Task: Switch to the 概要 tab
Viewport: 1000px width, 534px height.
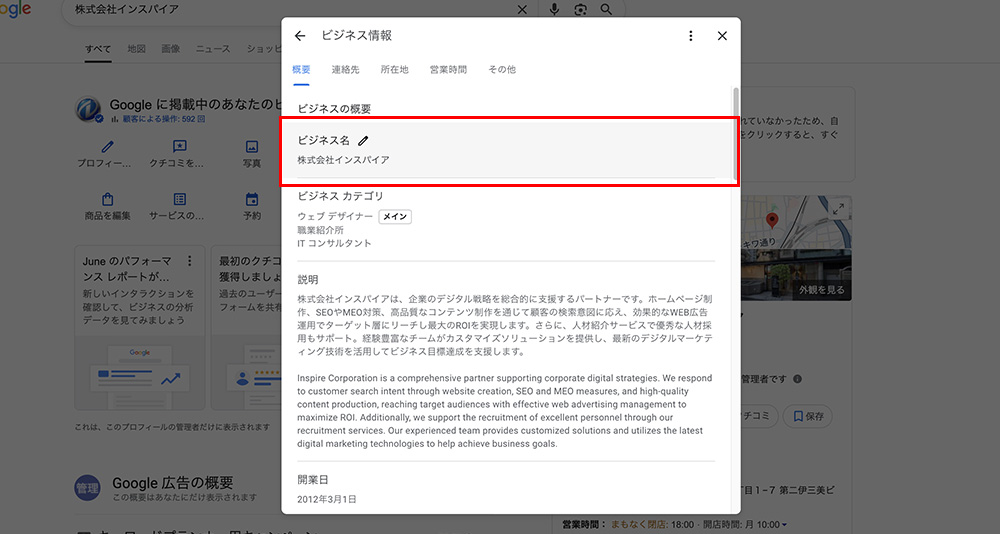Action: coord(301,70)
